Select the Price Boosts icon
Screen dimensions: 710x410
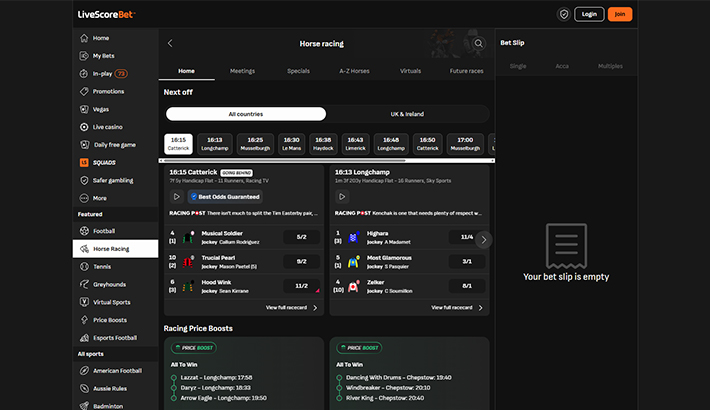(x=84, y=320)
